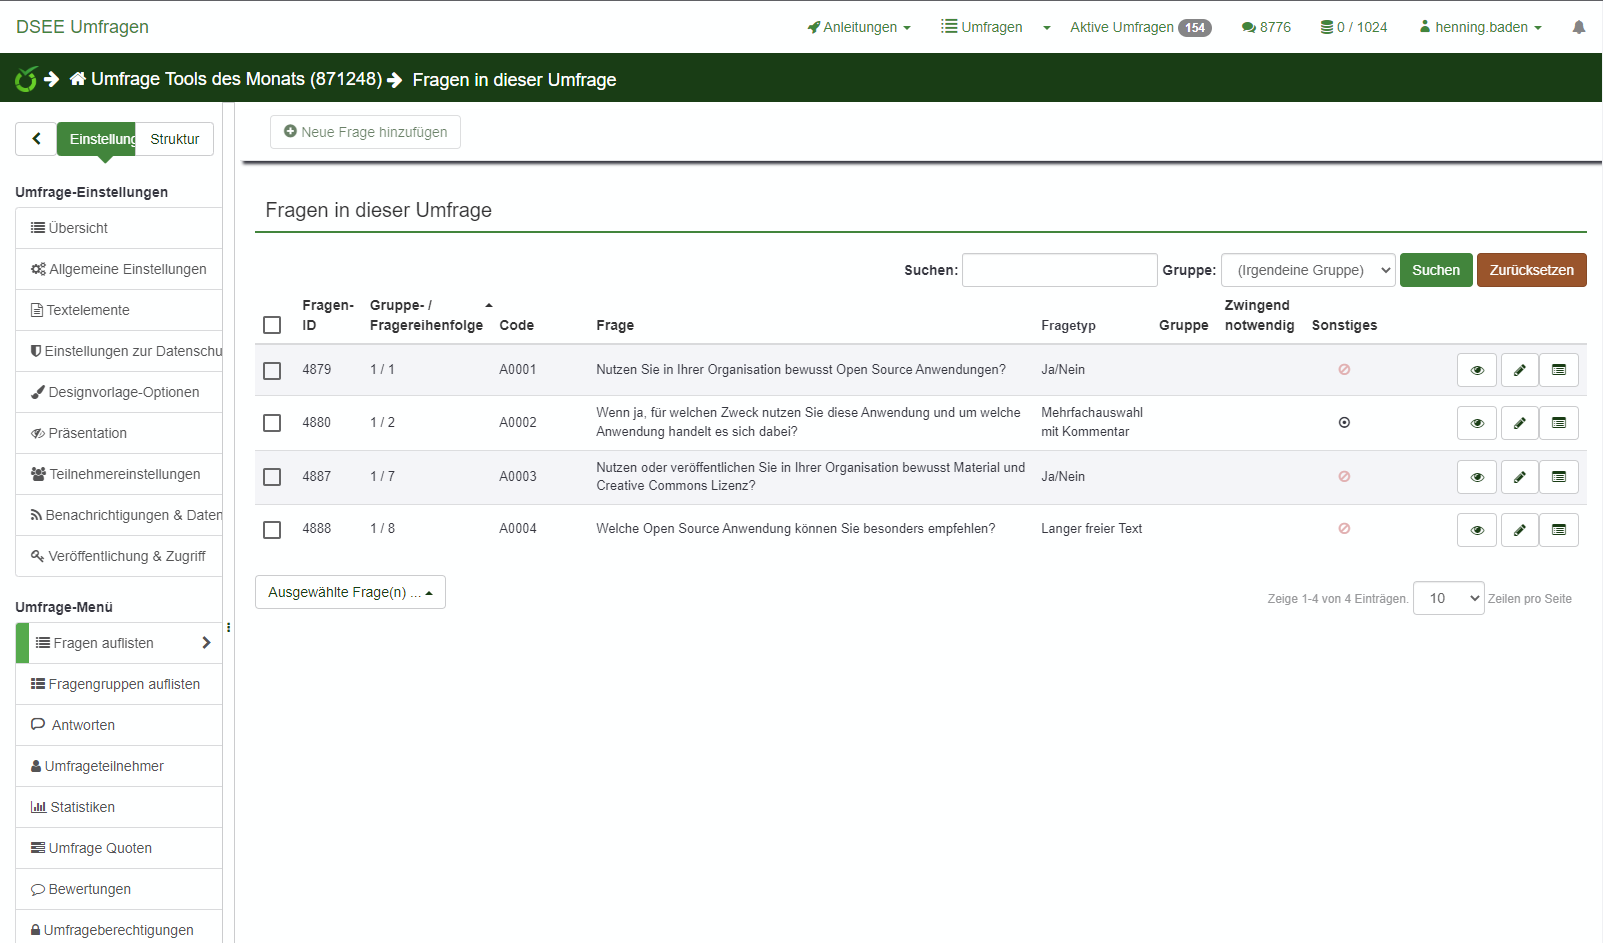The height and width of the screenshot is (943, 1603).
Task: Switch to the Struktur tab
Action: point(173,138)
